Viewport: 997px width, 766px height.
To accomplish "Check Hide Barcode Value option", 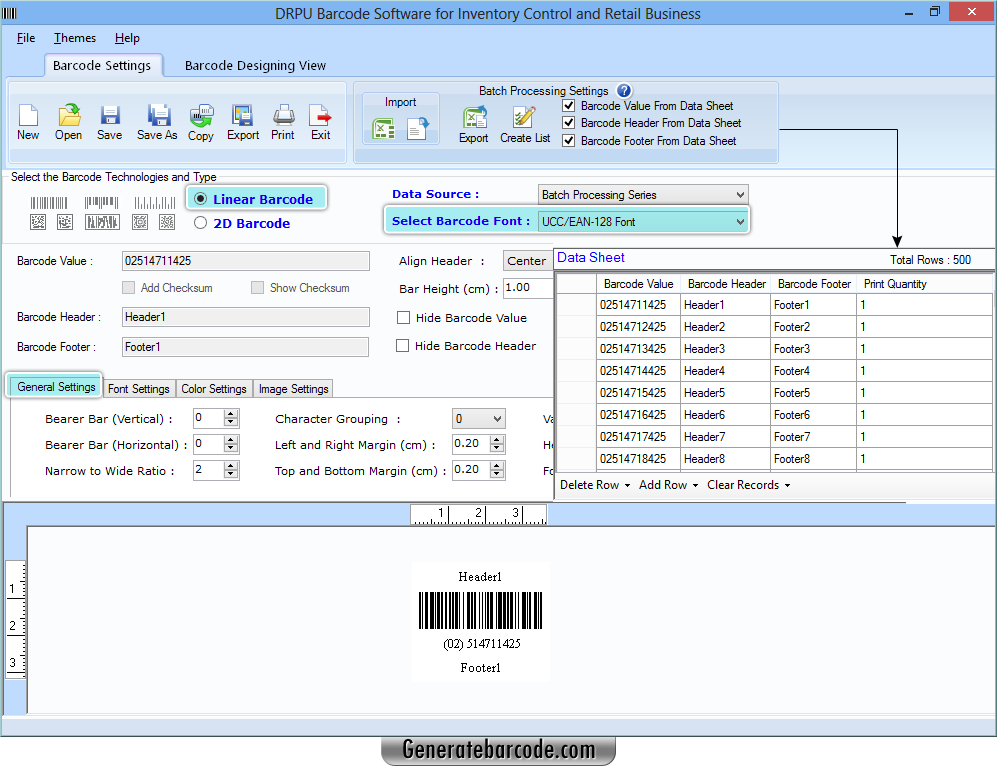I will point(403,318).
